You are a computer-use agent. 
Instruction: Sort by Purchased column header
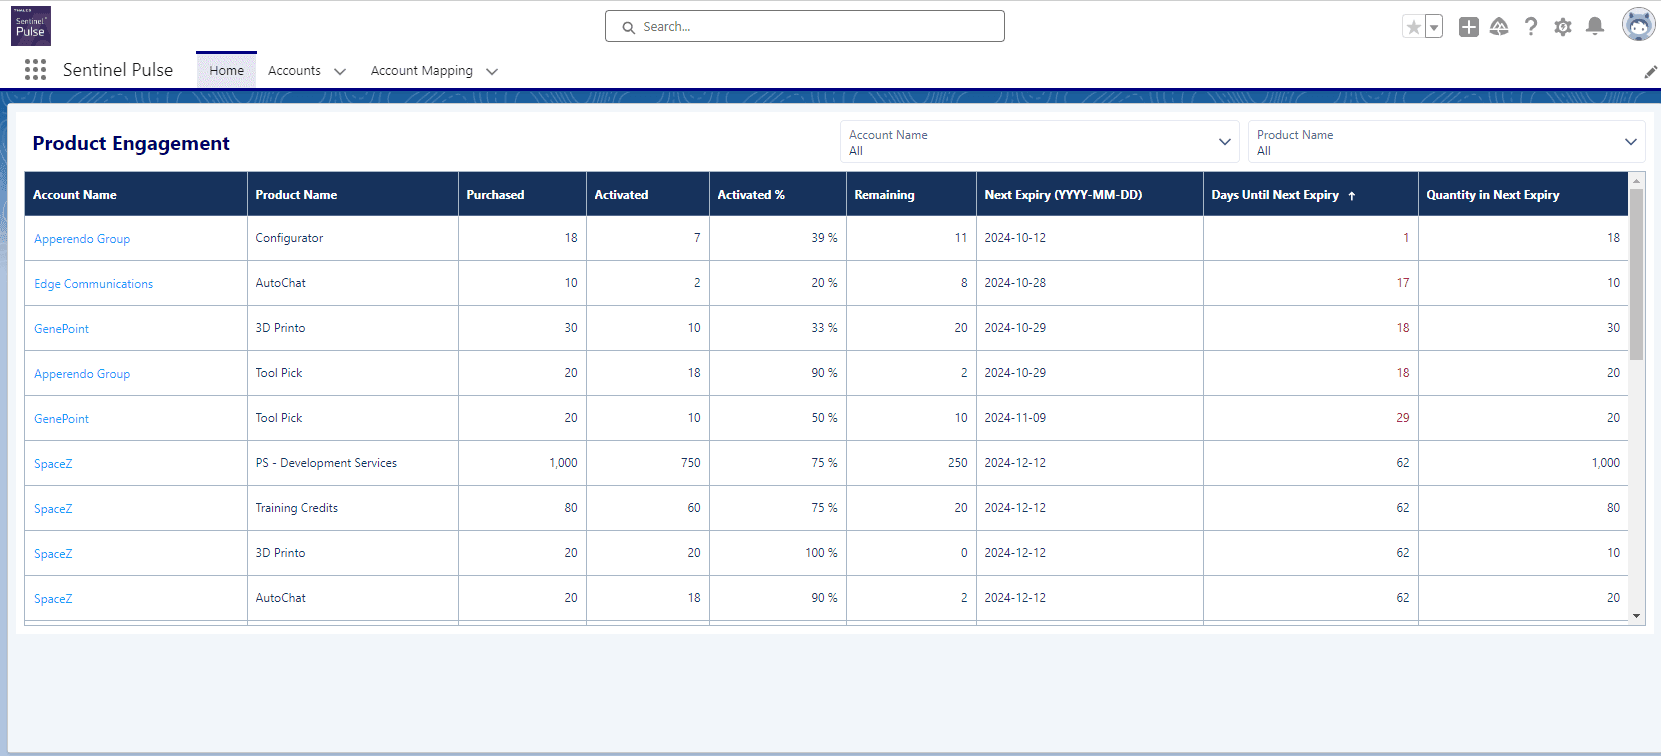pyautogui.click(x=522, y=194)
